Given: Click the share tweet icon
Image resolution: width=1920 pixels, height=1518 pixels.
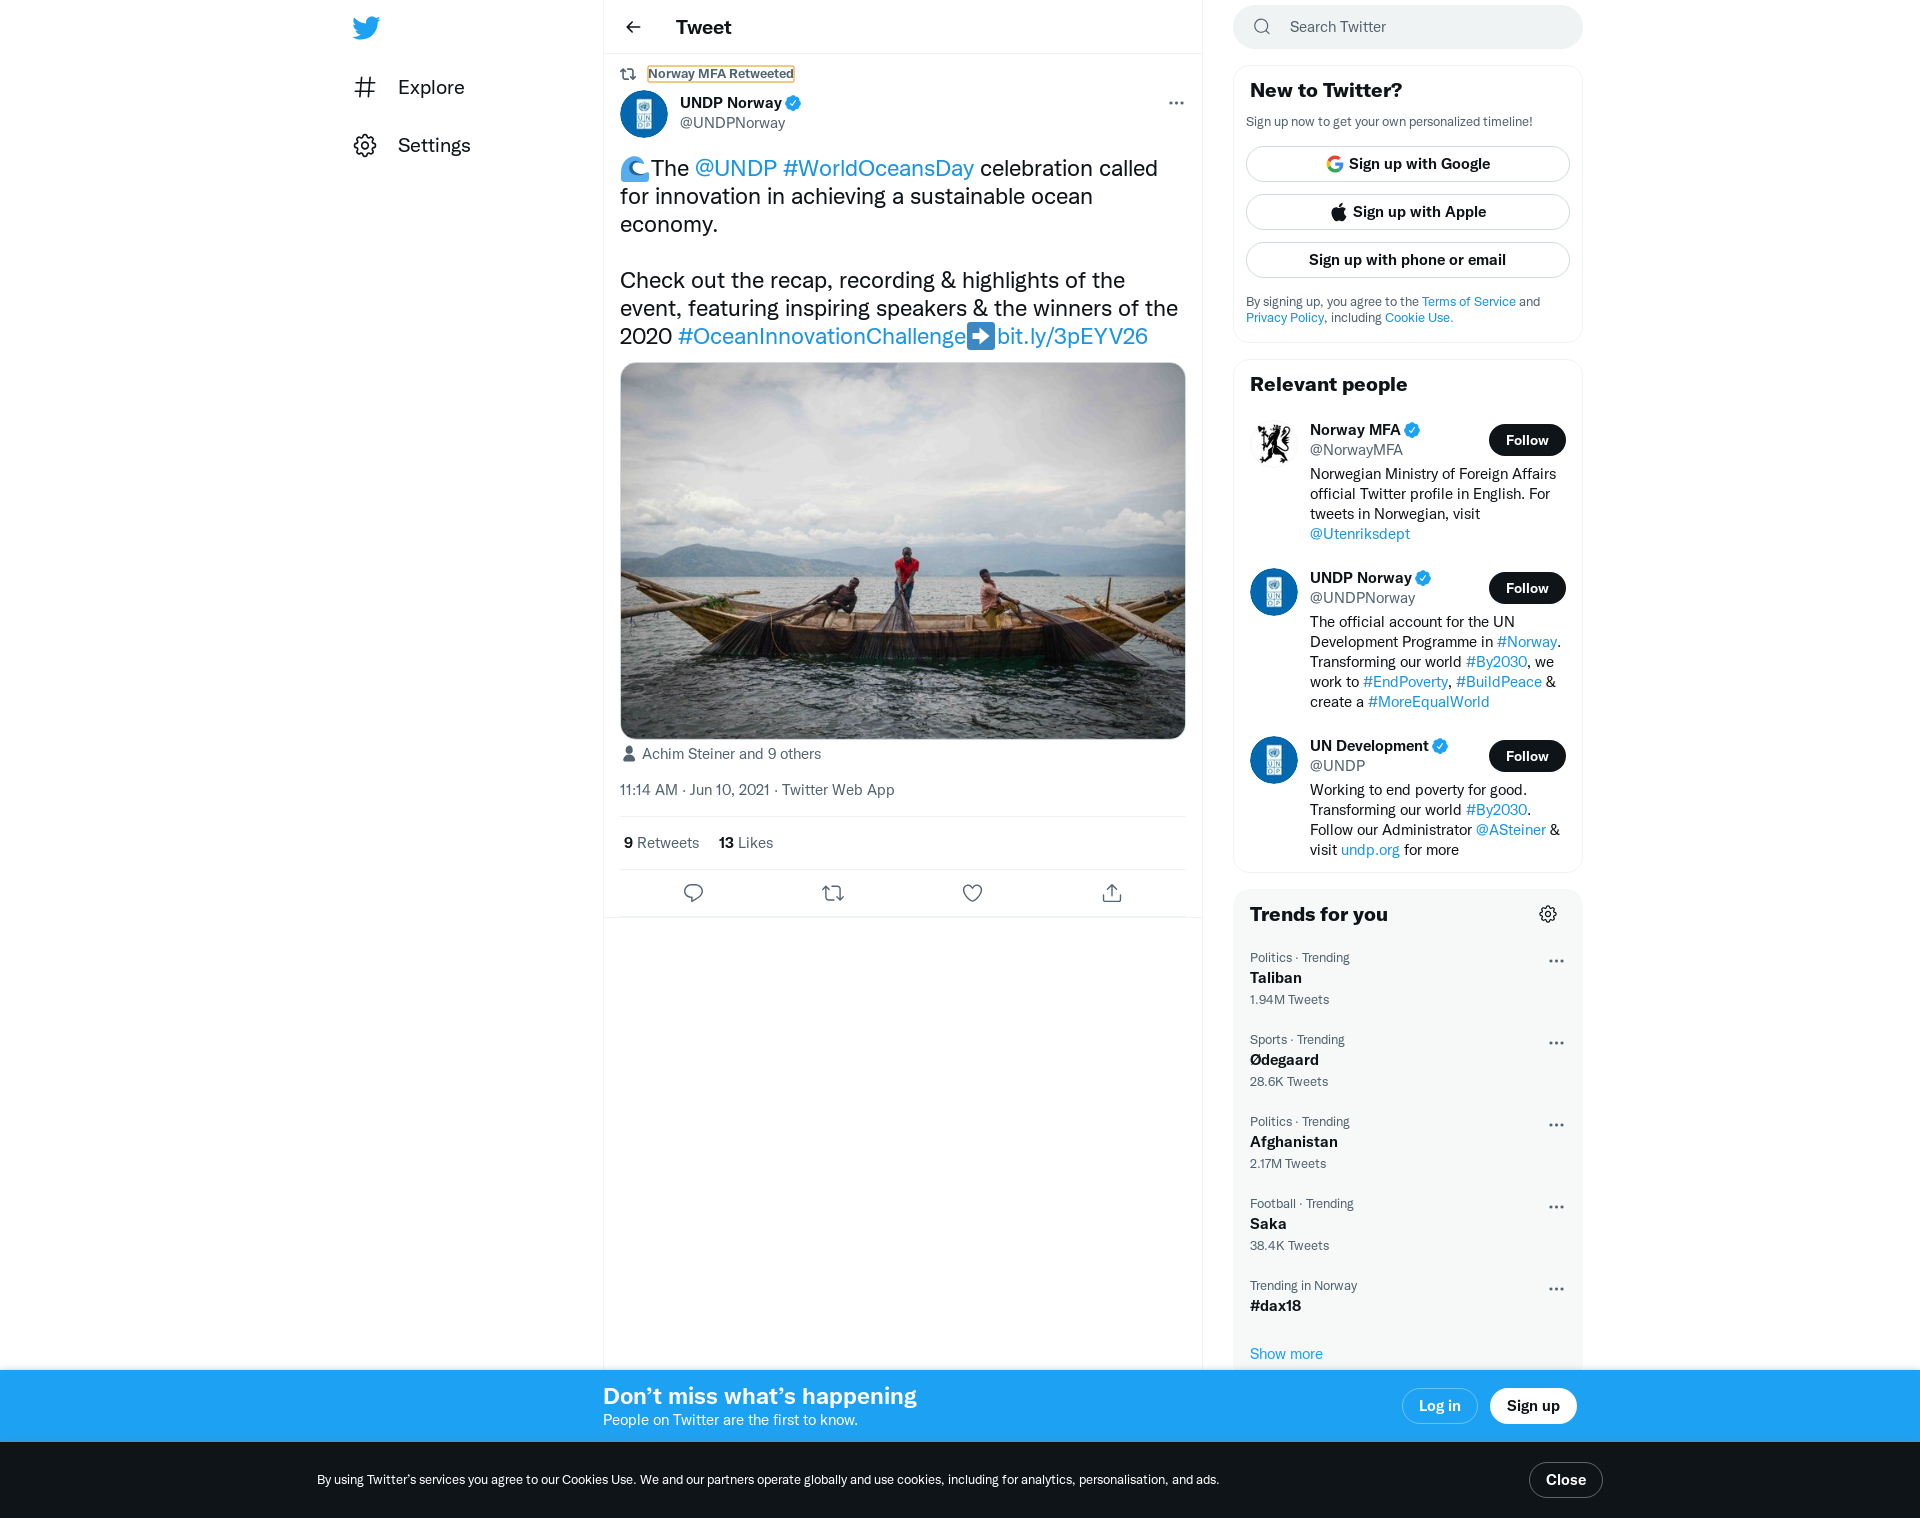Looking at the screenshot, I should 1112,893.
